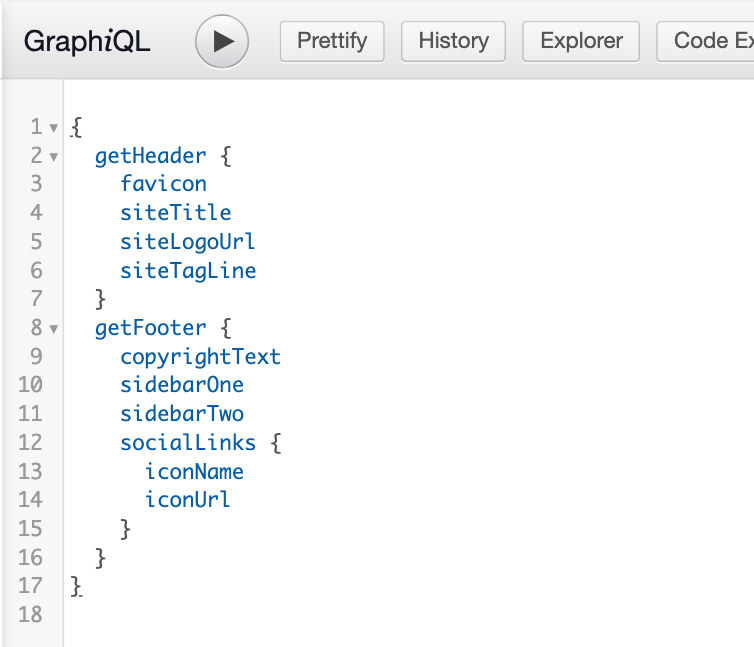Collapse the getFooter block fold arrow
Screen dimensions: 754x647
pyautogui.click(x=54, y=329)
